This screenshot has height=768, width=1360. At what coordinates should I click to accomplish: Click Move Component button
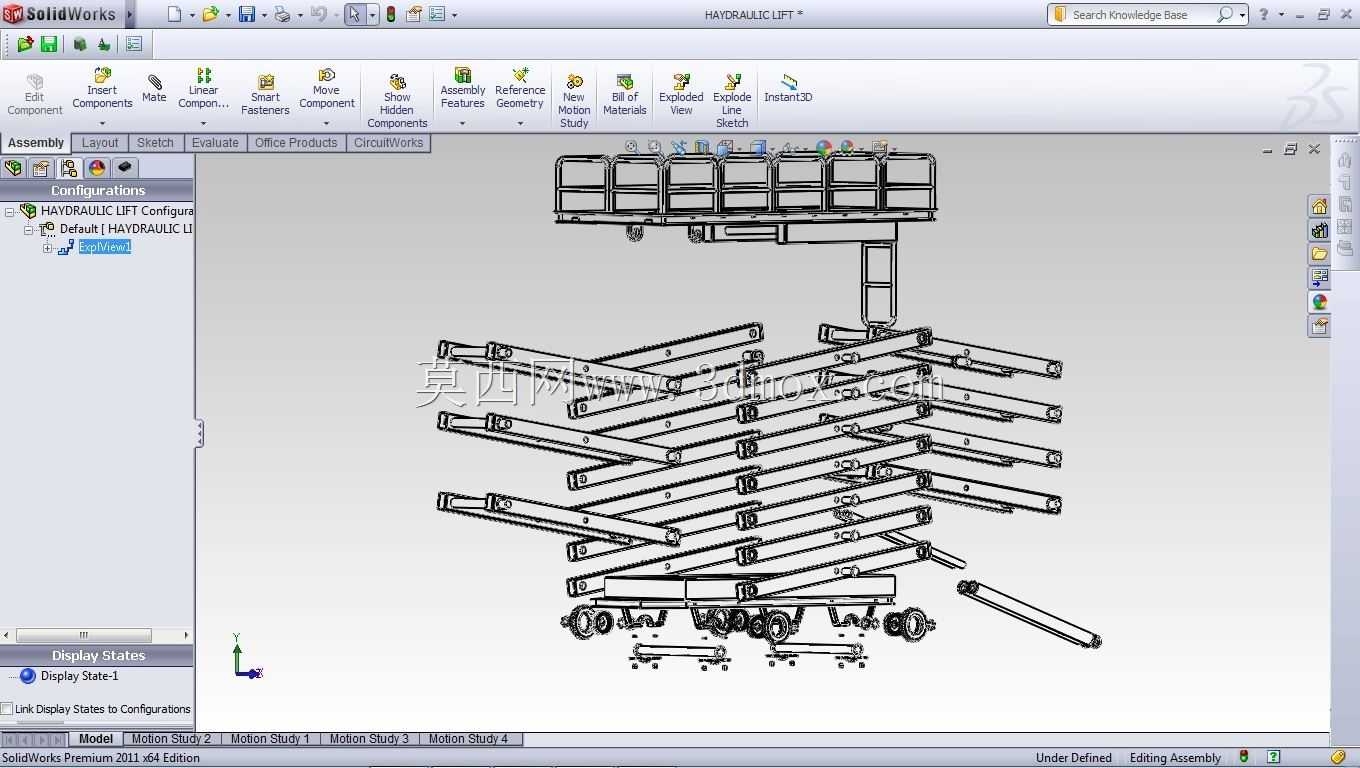coord(327,89)
